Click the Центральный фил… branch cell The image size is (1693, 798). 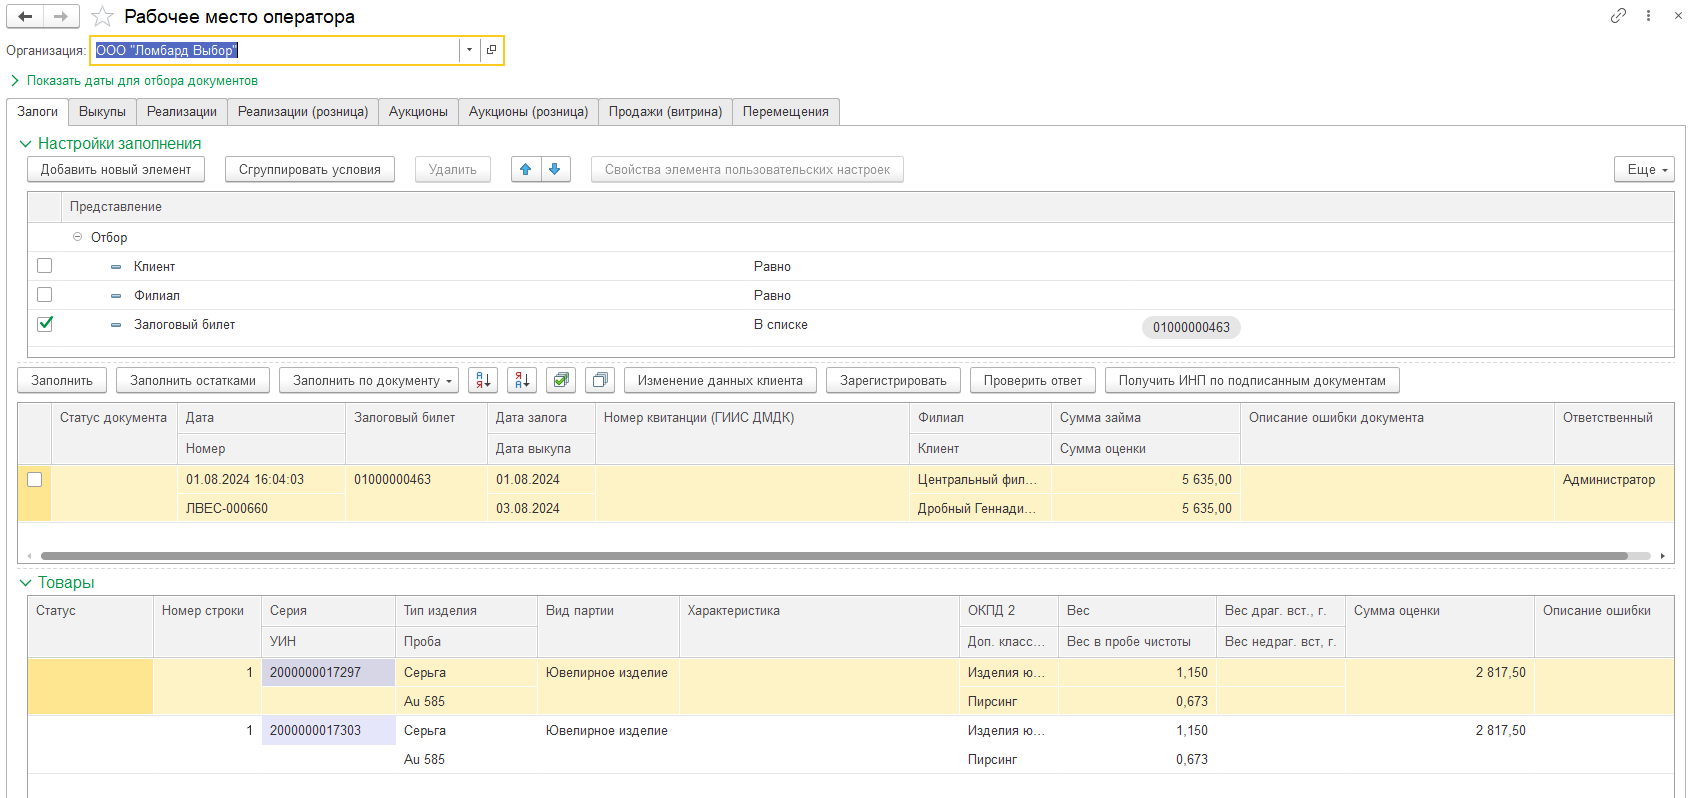point(980,479)
